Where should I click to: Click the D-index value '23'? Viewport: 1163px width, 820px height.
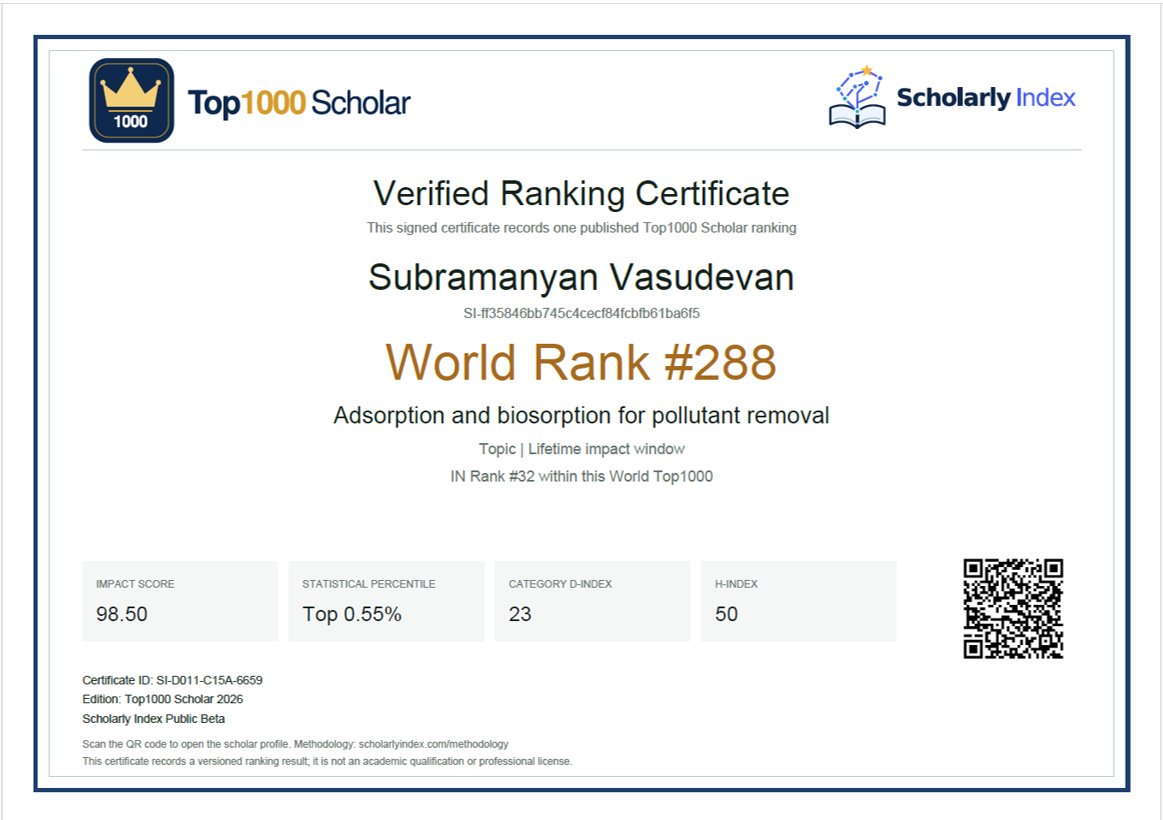(520, 614)
